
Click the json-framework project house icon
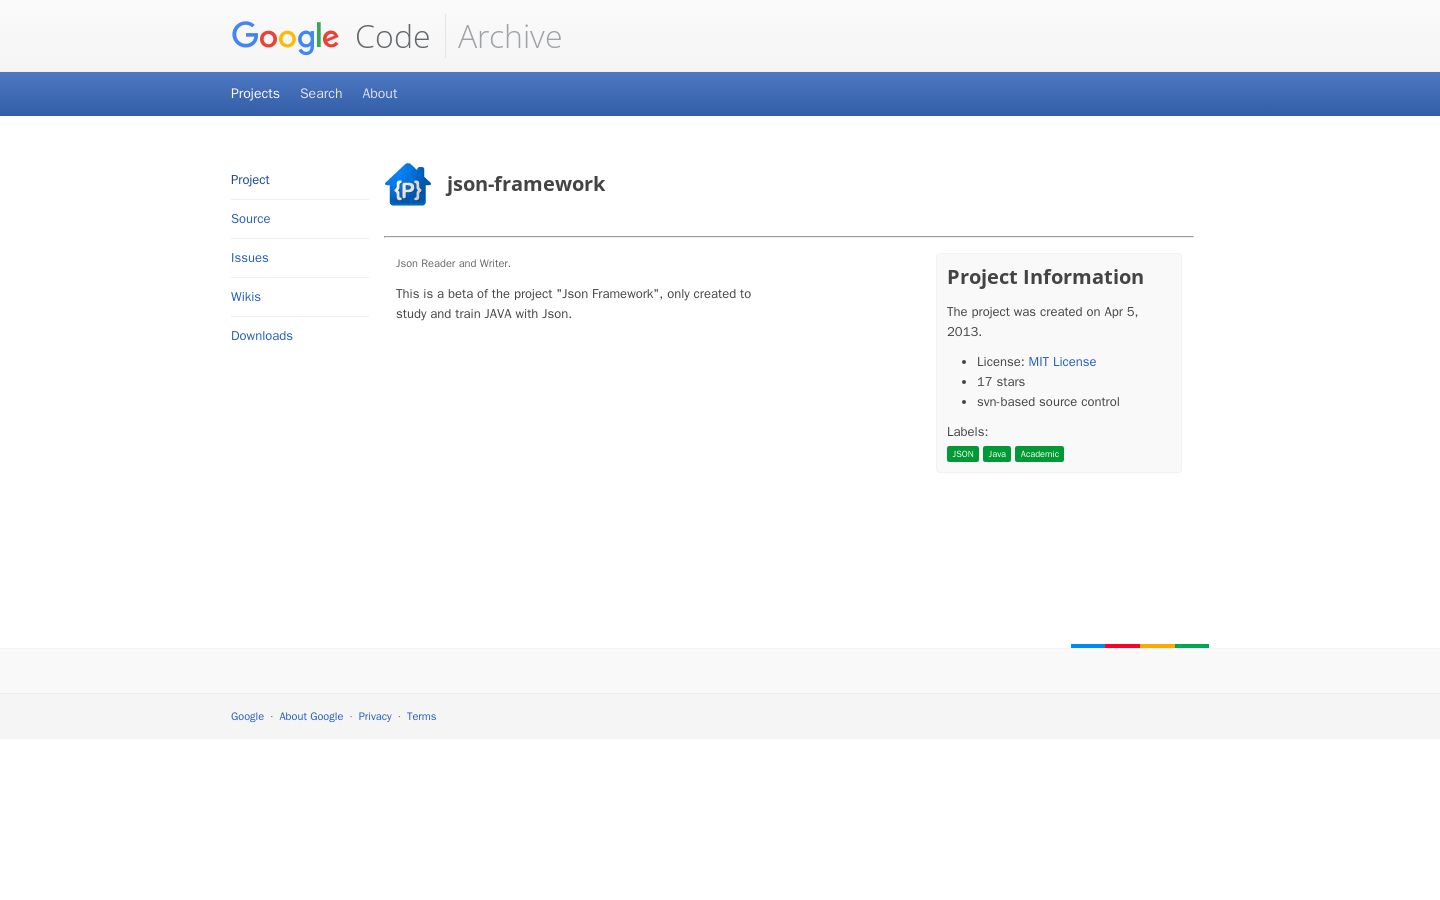pos(408,184)
